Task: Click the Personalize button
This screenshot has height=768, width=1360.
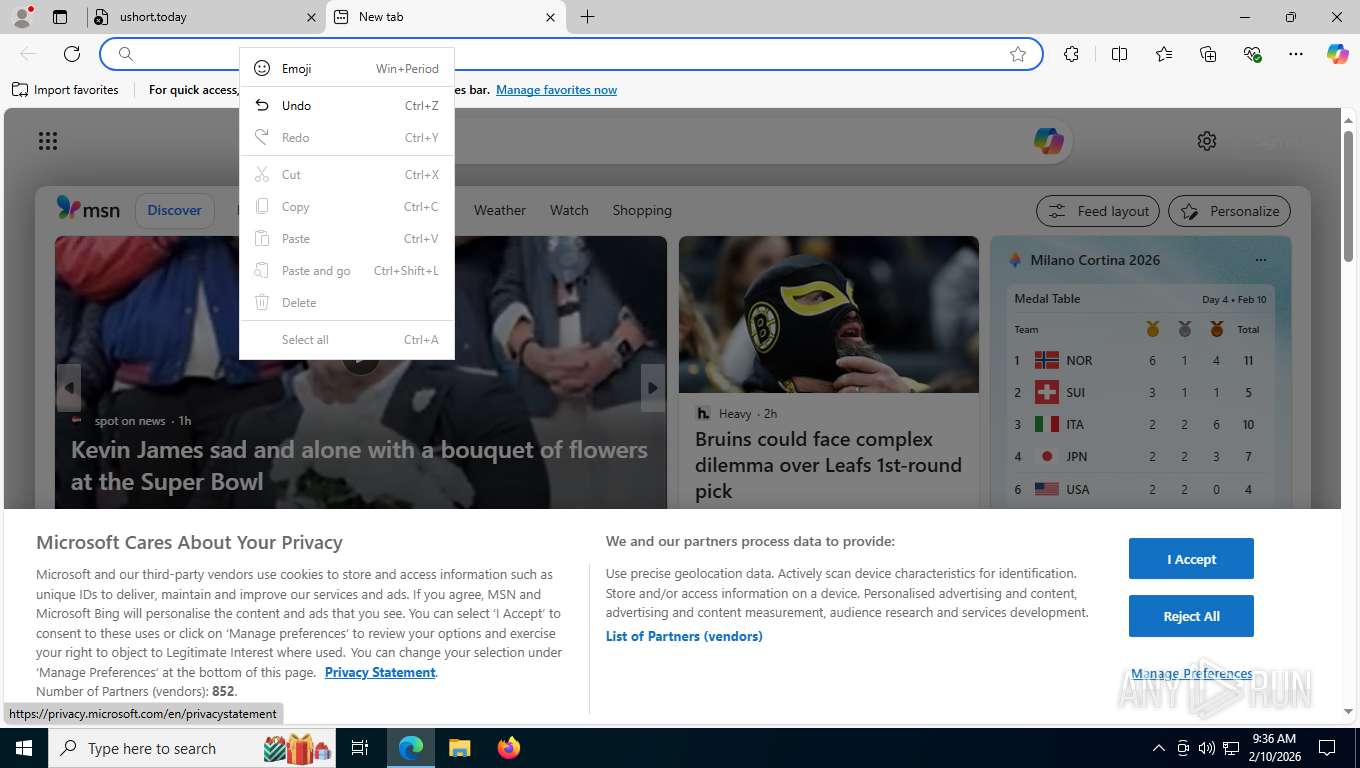Action: point(1229,211)
